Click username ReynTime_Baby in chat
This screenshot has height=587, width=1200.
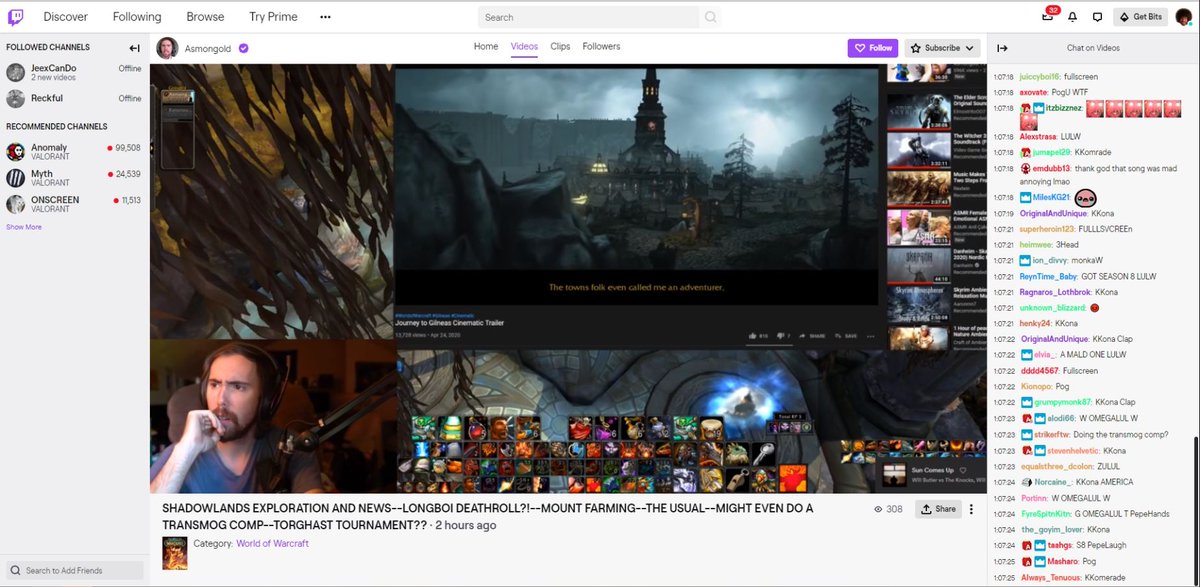pos(1049,276)
